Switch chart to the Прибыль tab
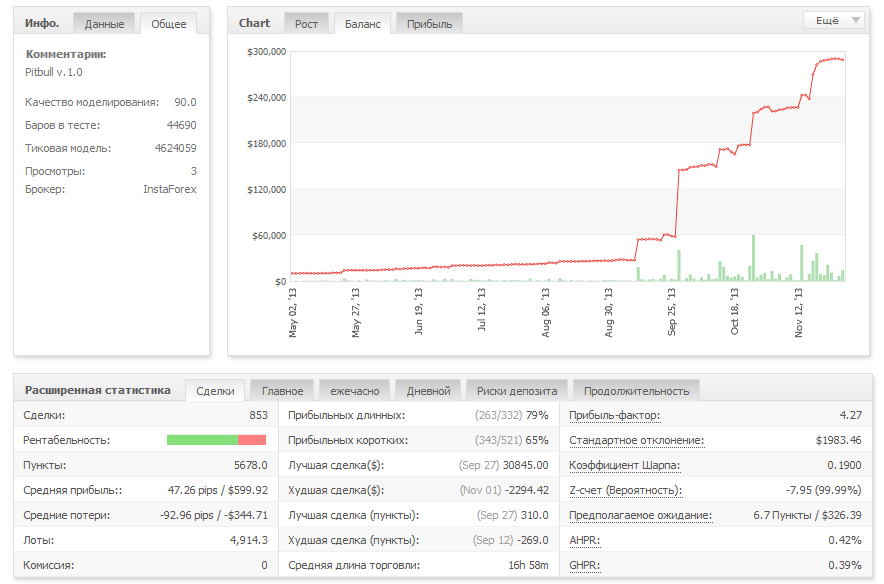 429,24
